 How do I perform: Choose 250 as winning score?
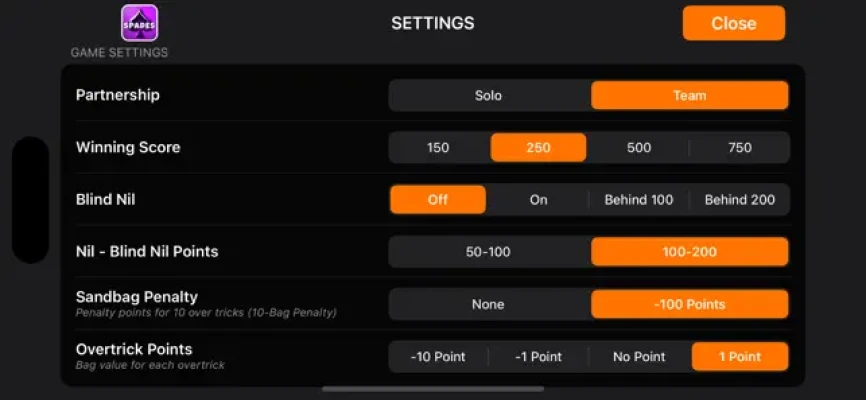pos(538,148)
